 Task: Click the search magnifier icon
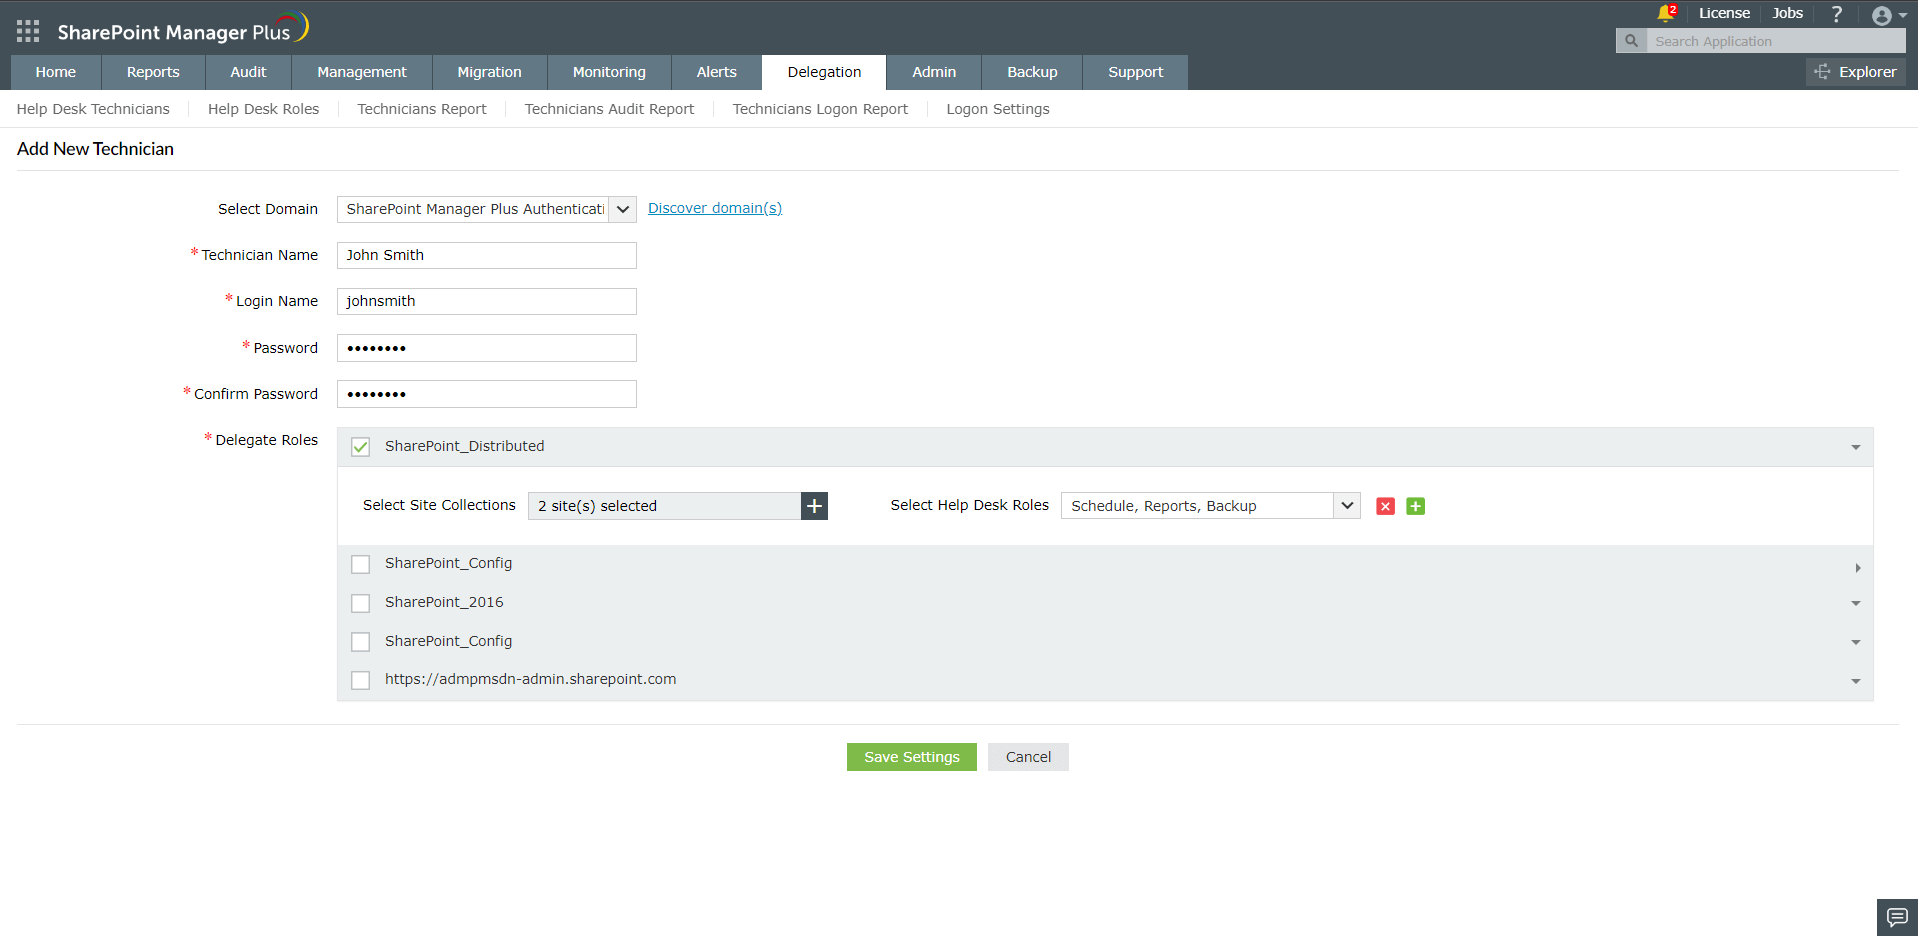pos(1631,41)
